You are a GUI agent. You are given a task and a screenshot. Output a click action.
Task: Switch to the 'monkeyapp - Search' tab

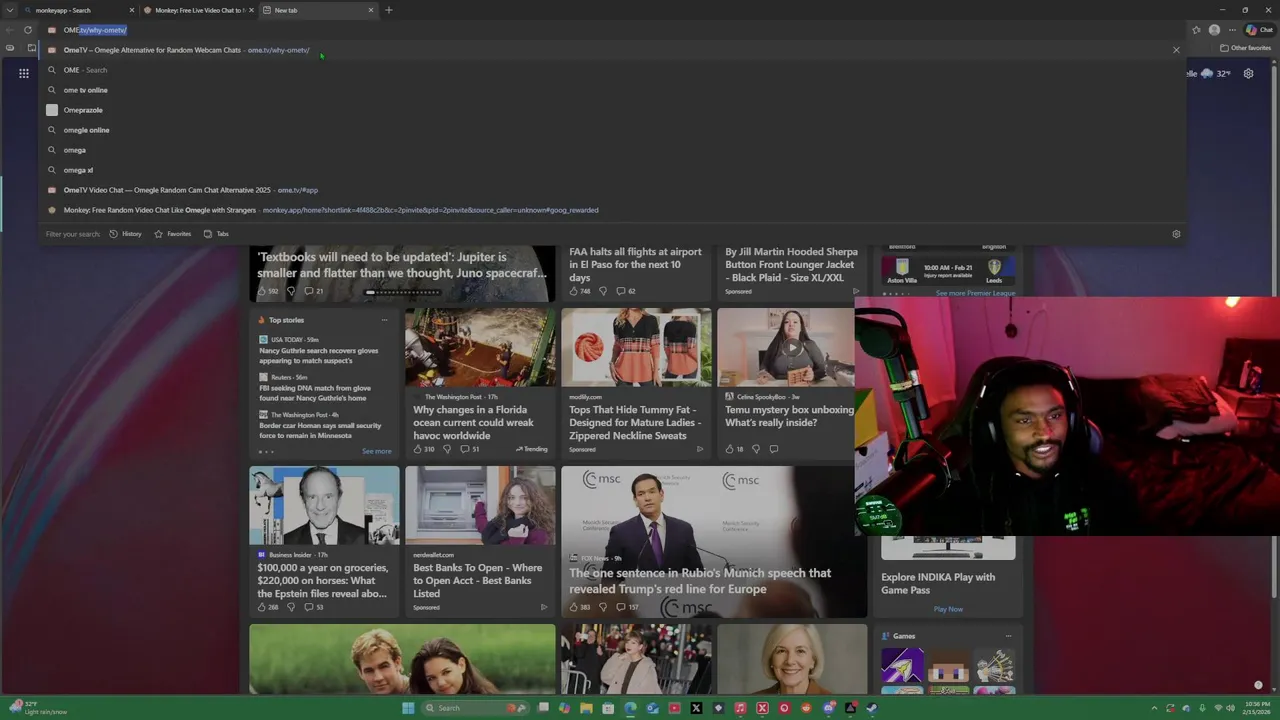coord(80,10)
